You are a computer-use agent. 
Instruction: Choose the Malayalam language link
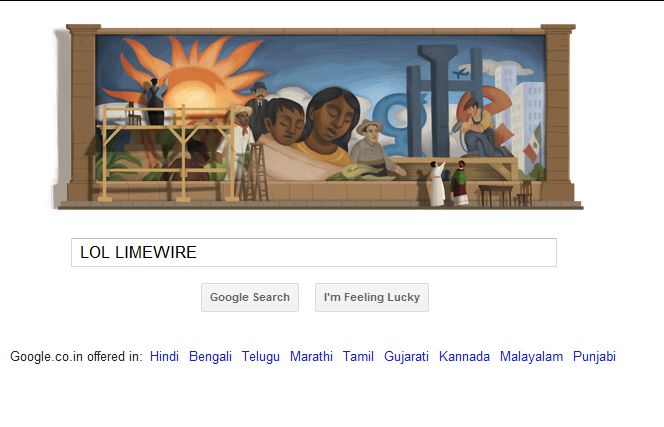point(531,356)
